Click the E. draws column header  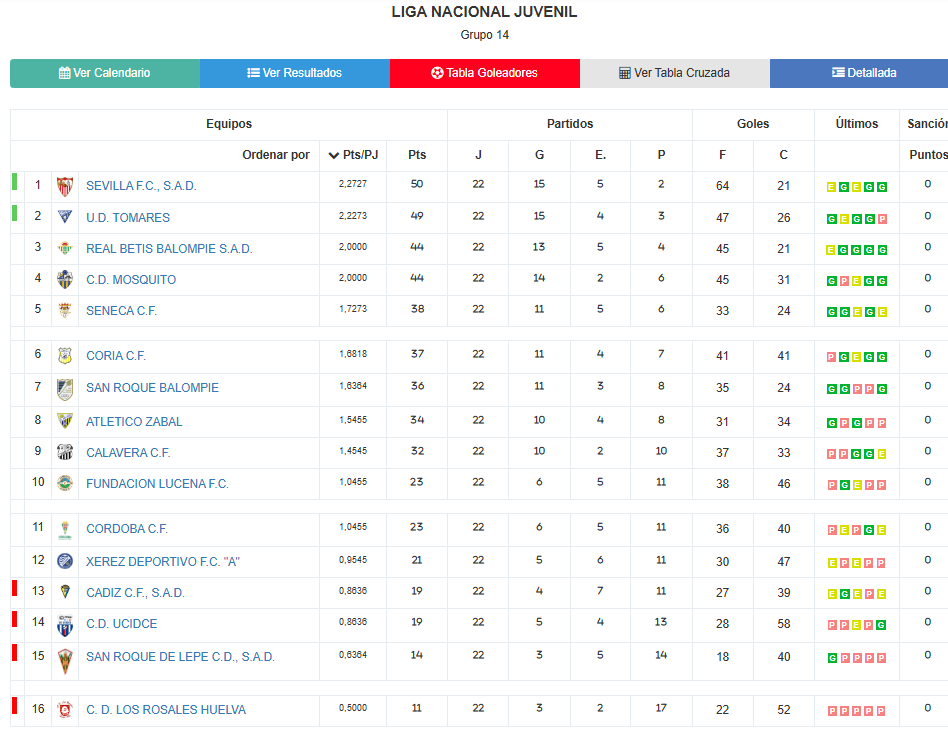[600, 155]
